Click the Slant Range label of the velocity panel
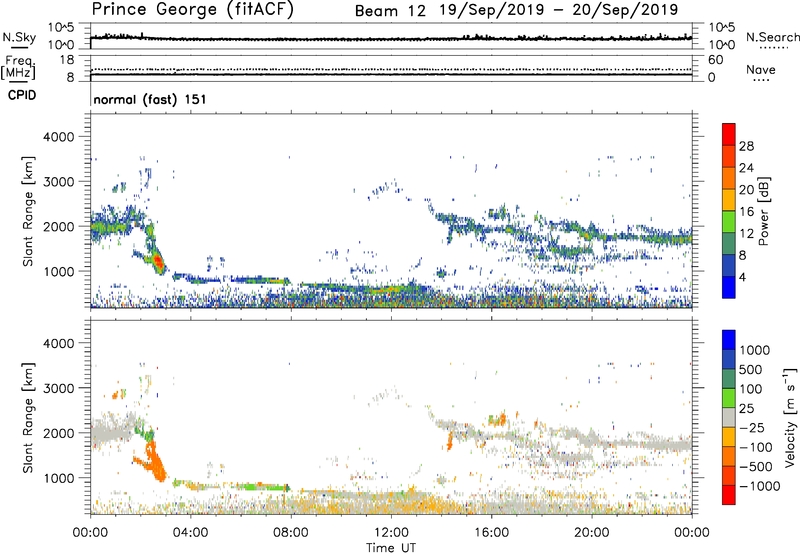Screen dimensions: 800x554 pyautogui.click(x=28, y=417)
